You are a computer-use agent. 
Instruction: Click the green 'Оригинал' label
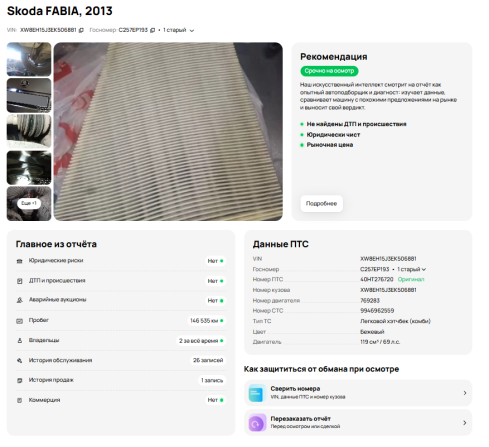(x=411, y=279)
